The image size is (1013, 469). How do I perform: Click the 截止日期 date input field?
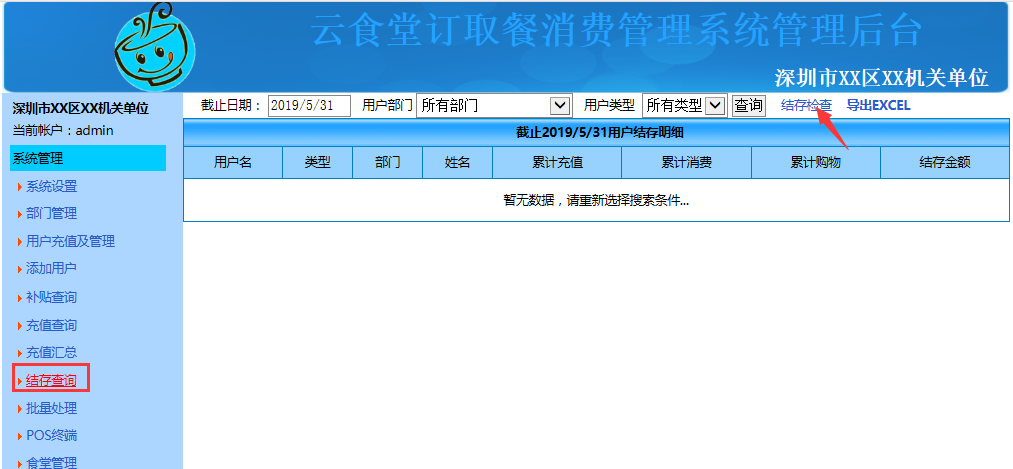309,105
